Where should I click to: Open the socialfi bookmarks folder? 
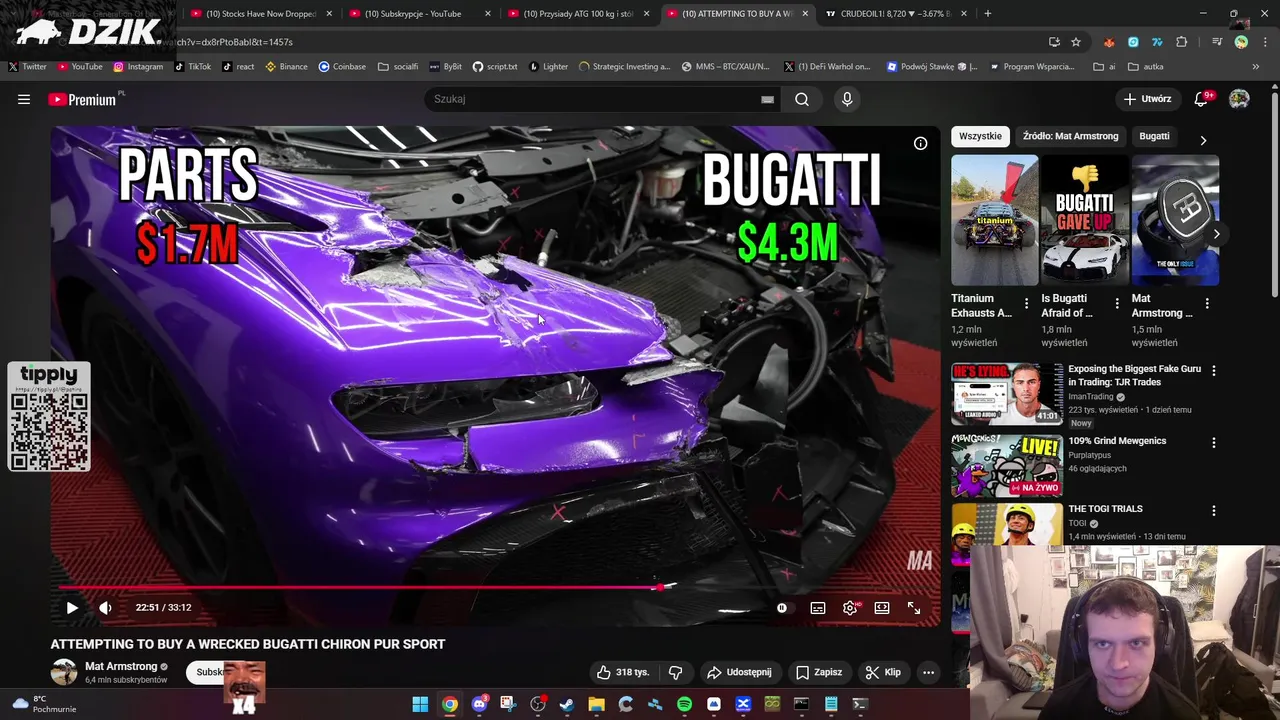tap(398, 67)
